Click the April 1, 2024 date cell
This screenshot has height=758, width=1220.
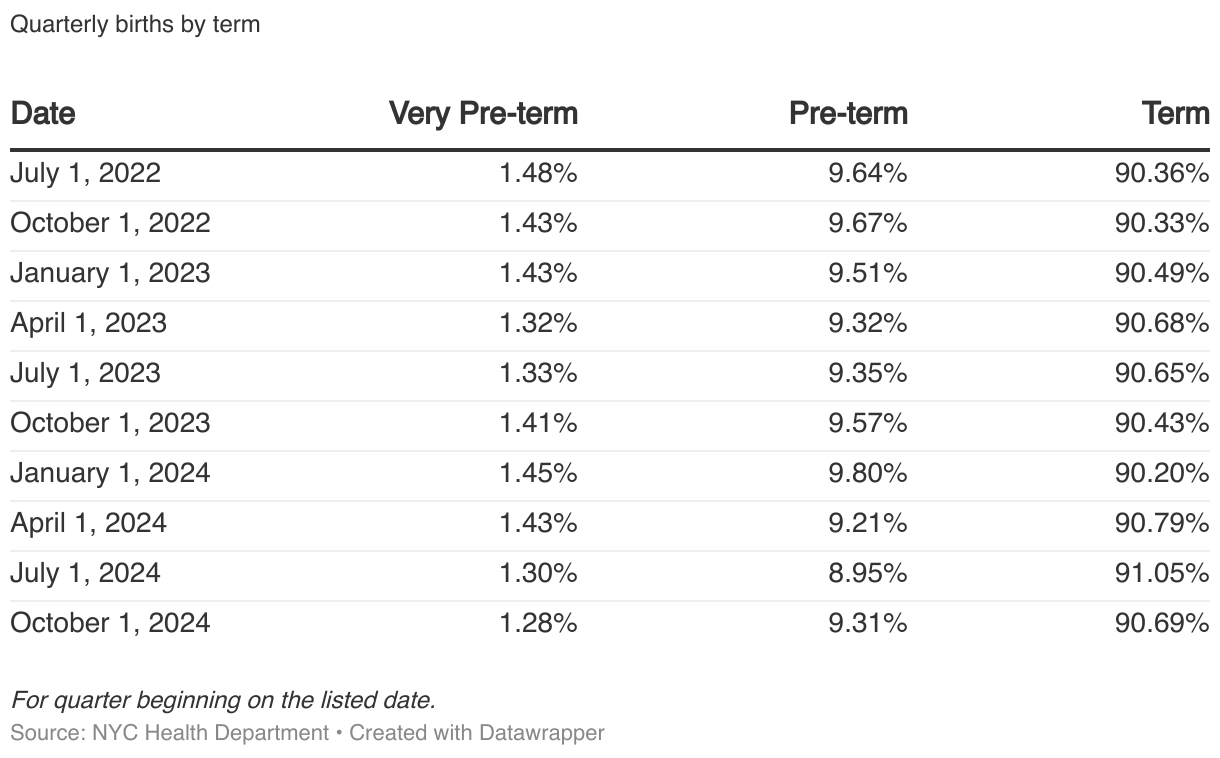pos(88,523)
